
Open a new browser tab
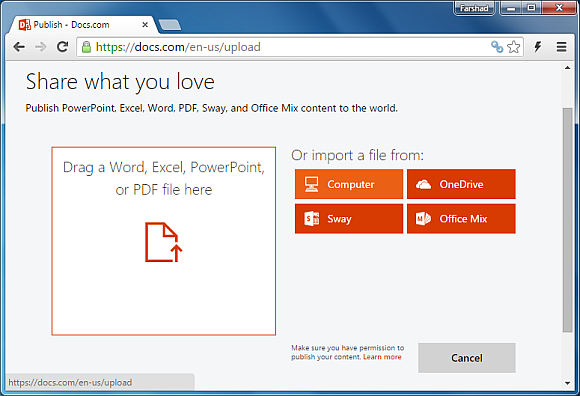tap(170, 25)
